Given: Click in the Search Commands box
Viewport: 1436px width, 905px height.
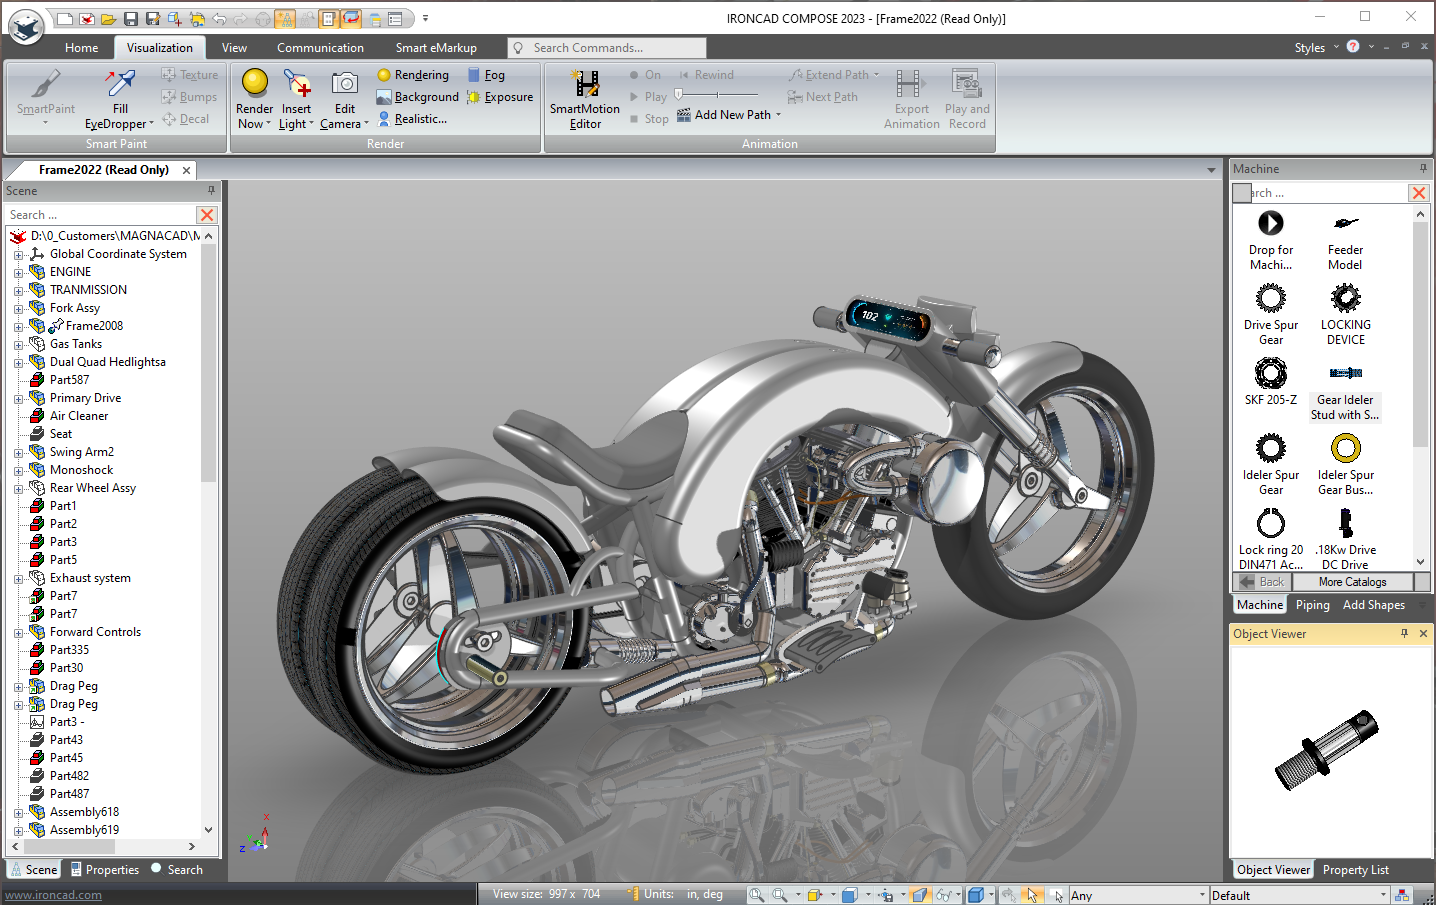Looking at the screenshot, I should pos(607,48).
